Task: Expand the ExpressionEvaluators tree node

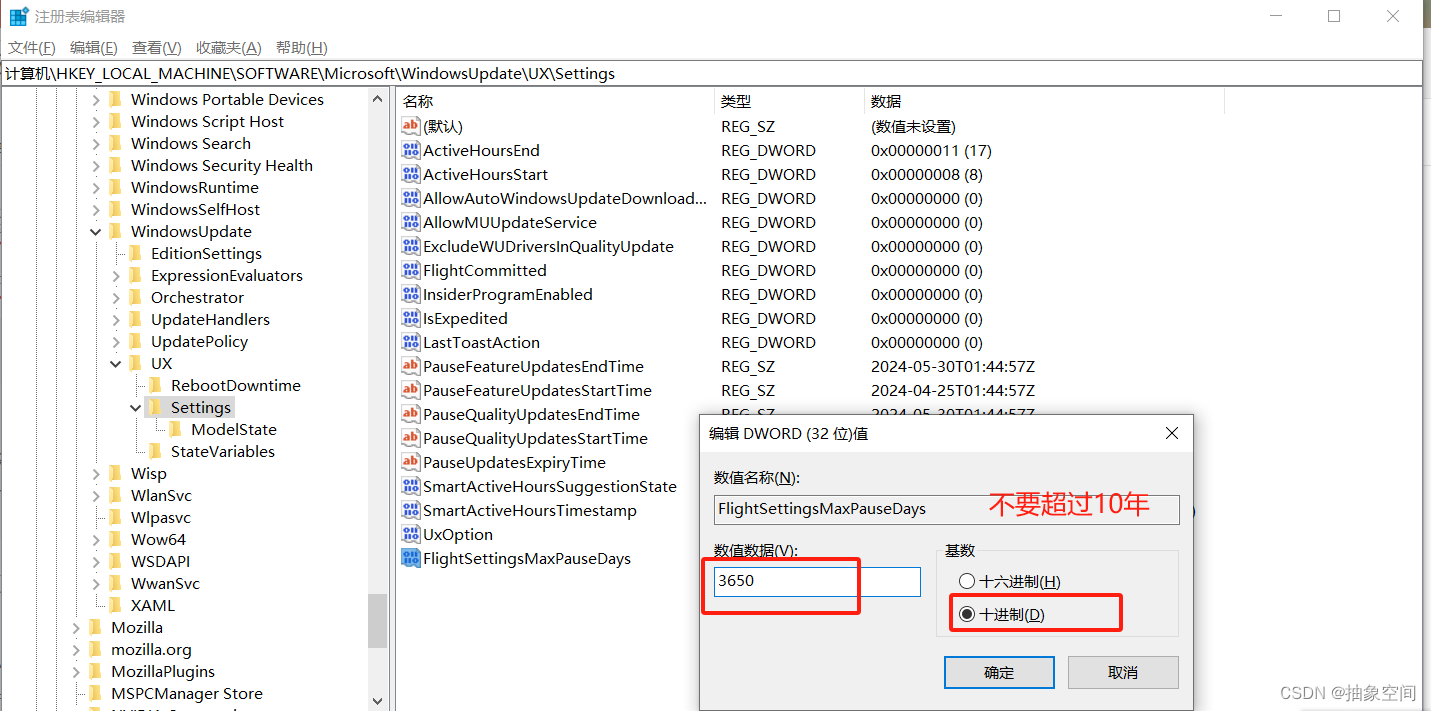Action: (x=116, y=275)
